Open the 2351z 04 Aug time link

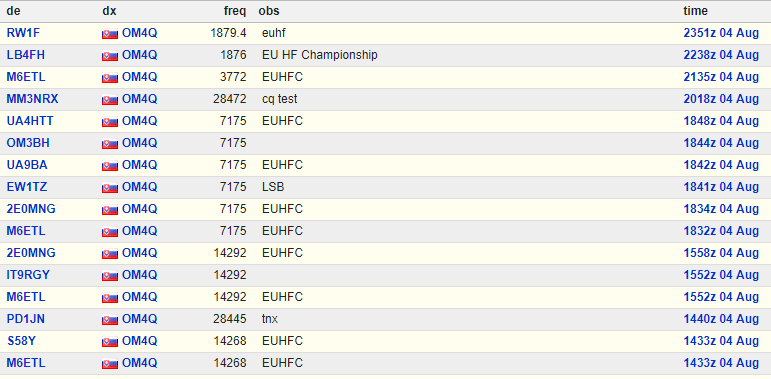coord(721,33)
